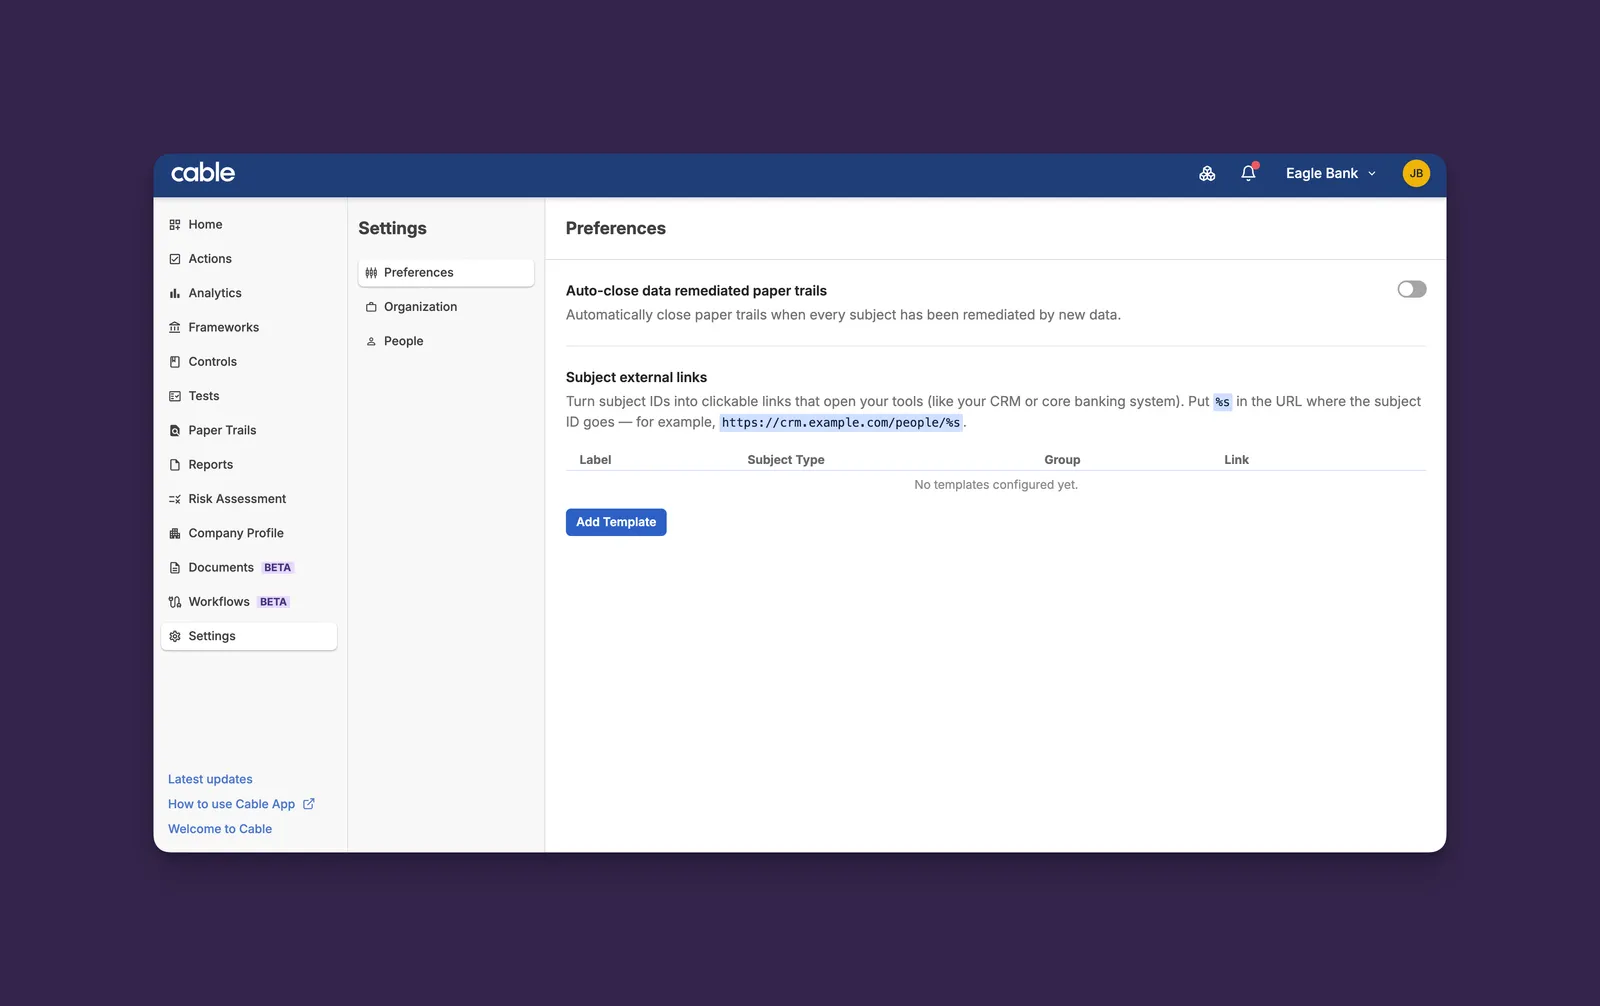Image resolution: width=1600 pixels, height=1006 pixels.
Task: Click the Workflows icon in sidebar
Action: click(x=175, y=602)
